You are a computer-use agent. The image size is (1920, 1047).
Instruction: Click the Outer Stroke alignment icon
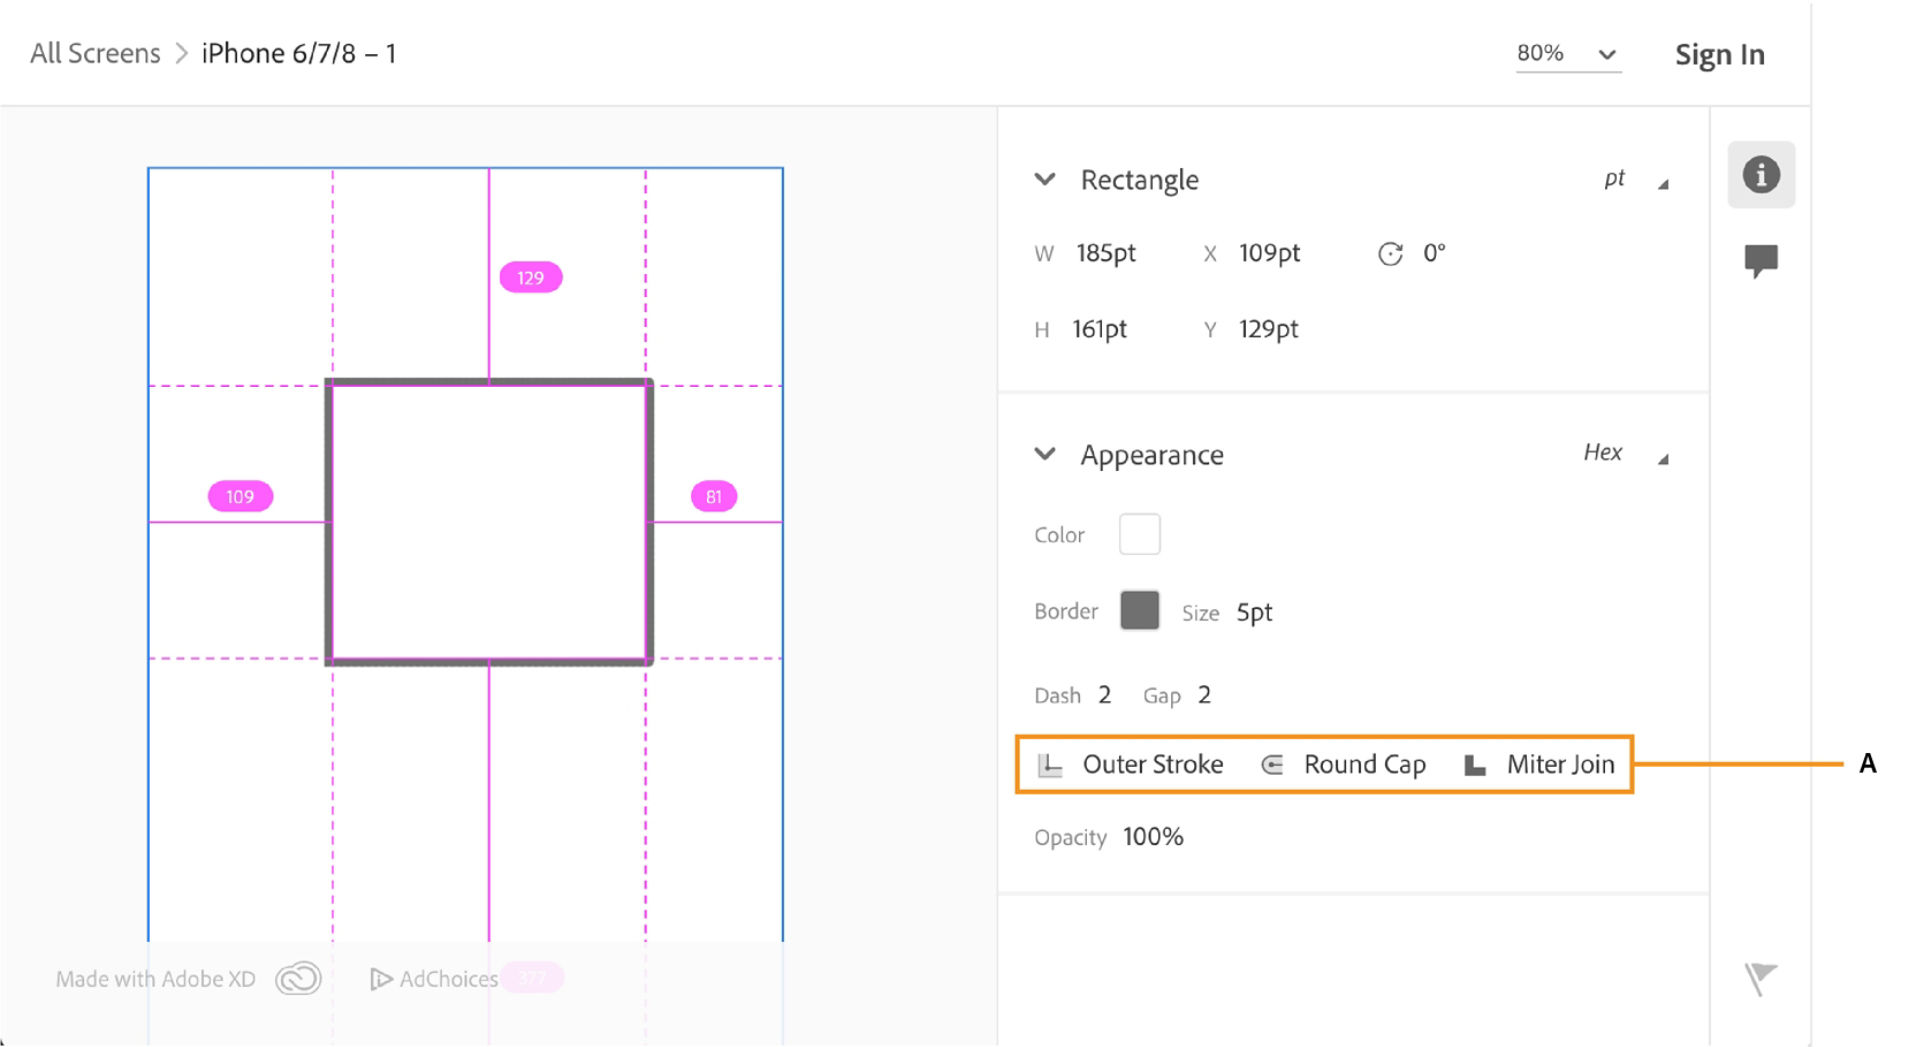[x=1050, y=765]
